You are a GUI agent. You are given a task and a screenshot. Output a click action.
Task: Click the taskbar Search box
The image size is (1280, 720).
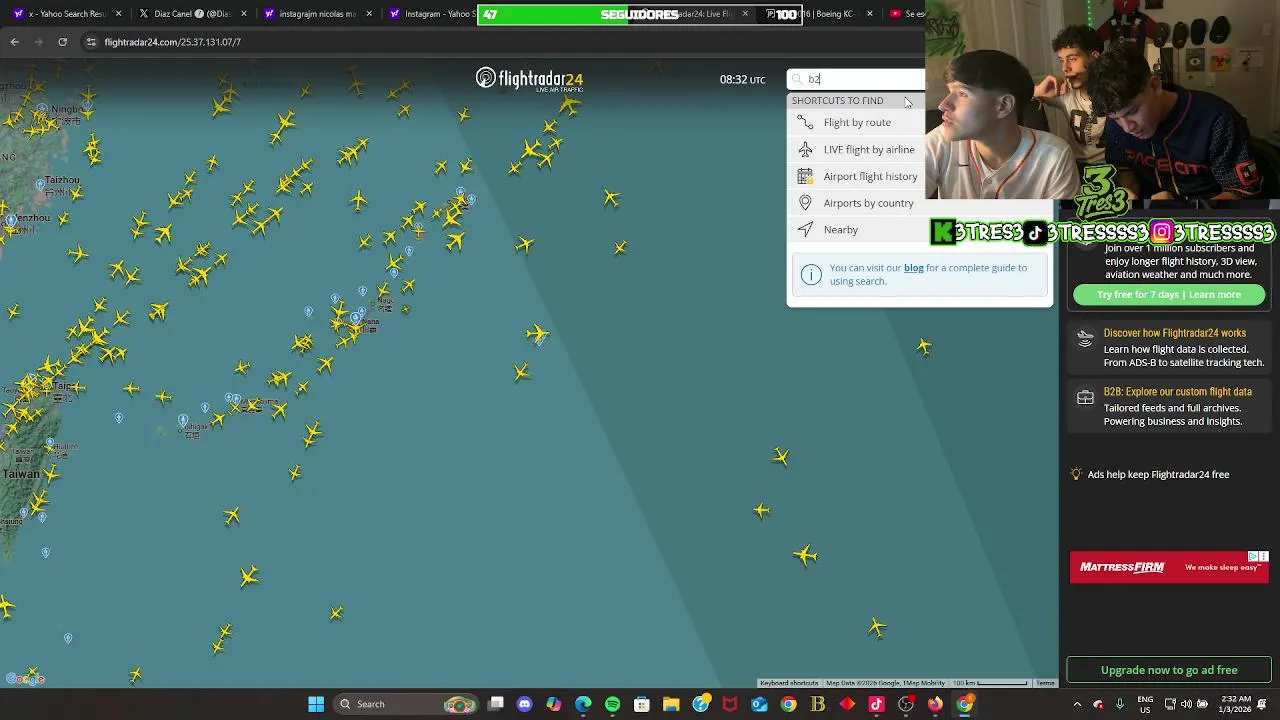405,704
